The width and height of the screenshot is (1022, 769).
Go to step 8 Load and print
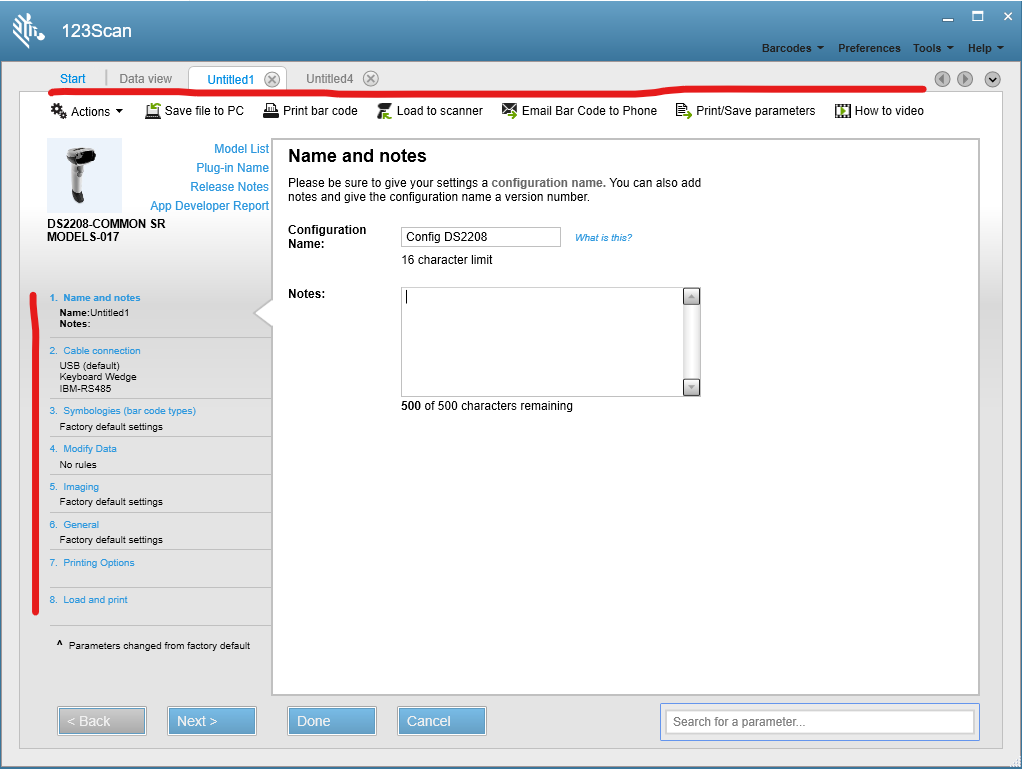(95, 600)
